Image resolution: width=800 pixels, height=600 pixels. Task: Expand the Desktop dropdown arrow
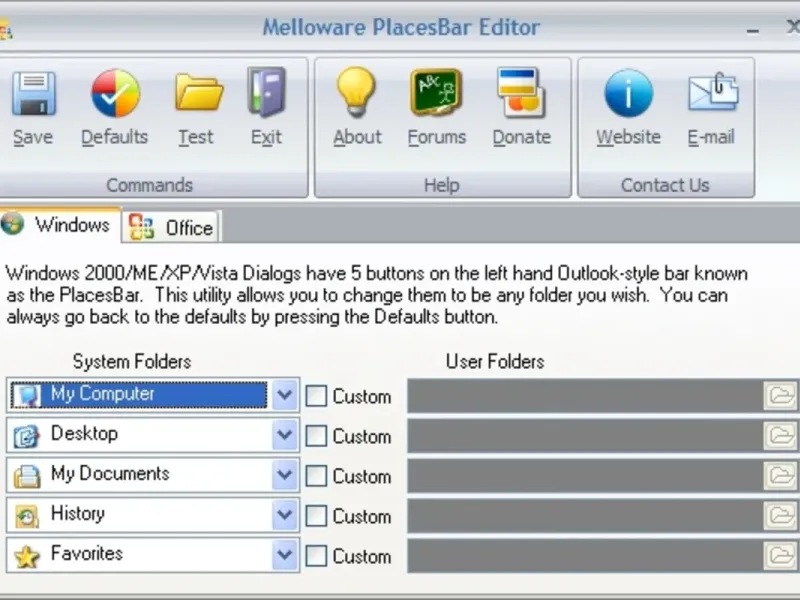(x=285, y=435)
